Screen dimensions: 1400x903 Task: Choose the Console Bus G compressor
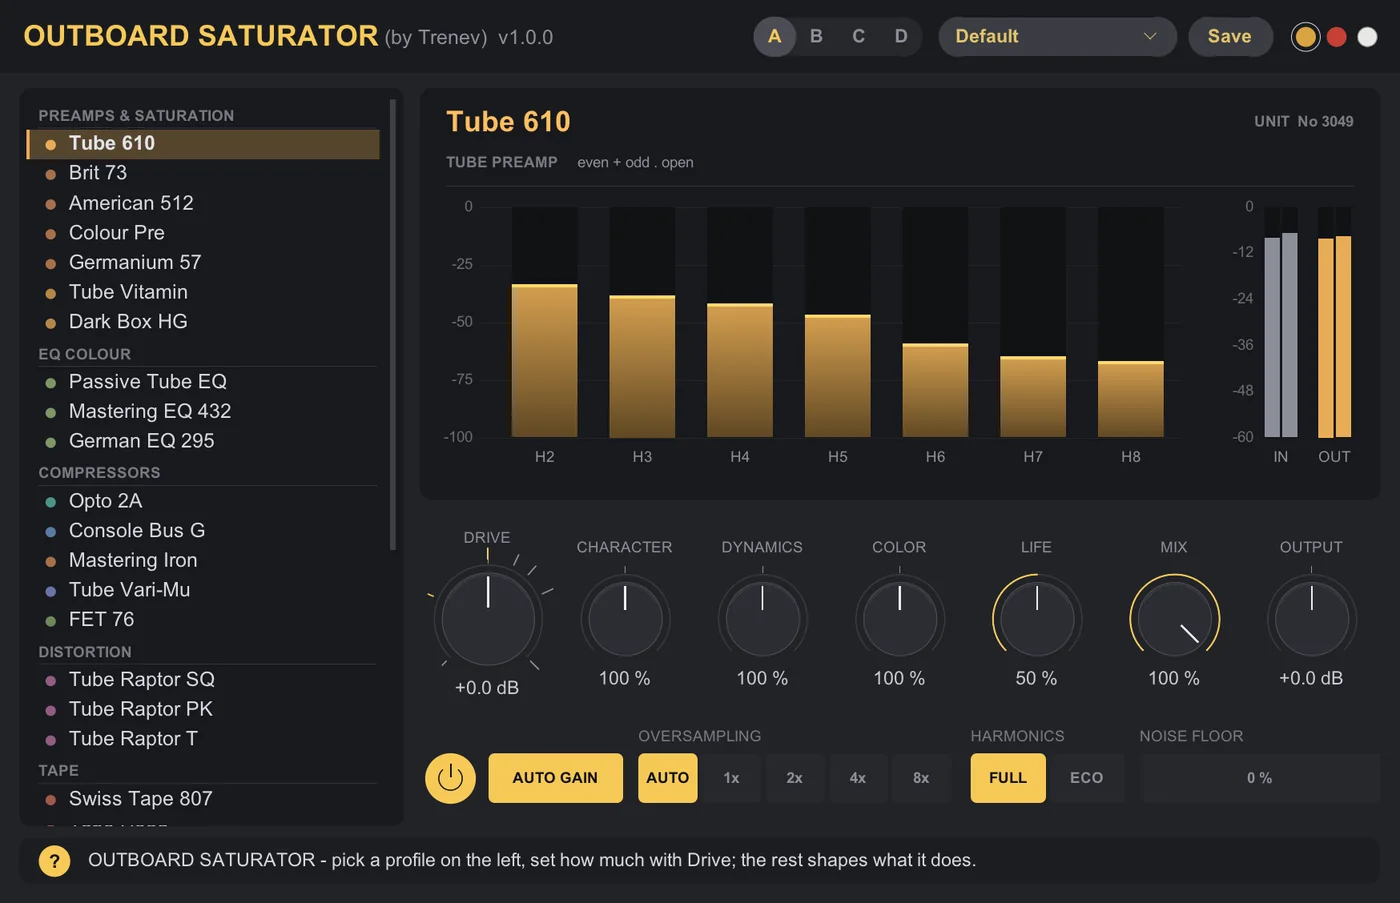point(203,530)
